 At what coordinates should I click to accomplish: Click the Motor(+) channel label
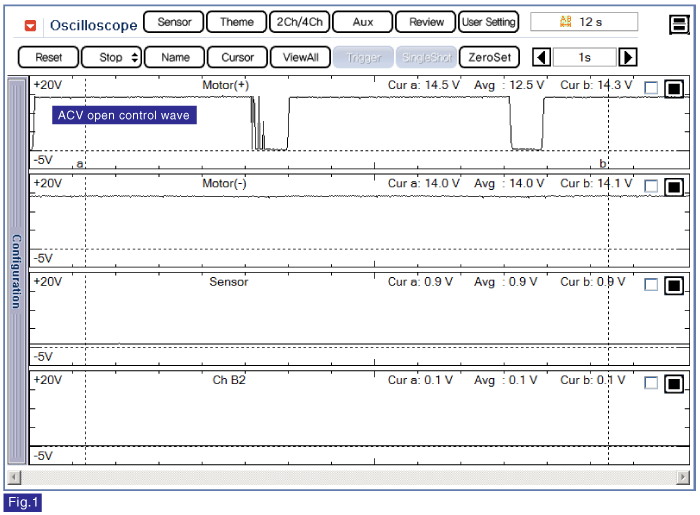pyautogui.click(x=225, y=85)
